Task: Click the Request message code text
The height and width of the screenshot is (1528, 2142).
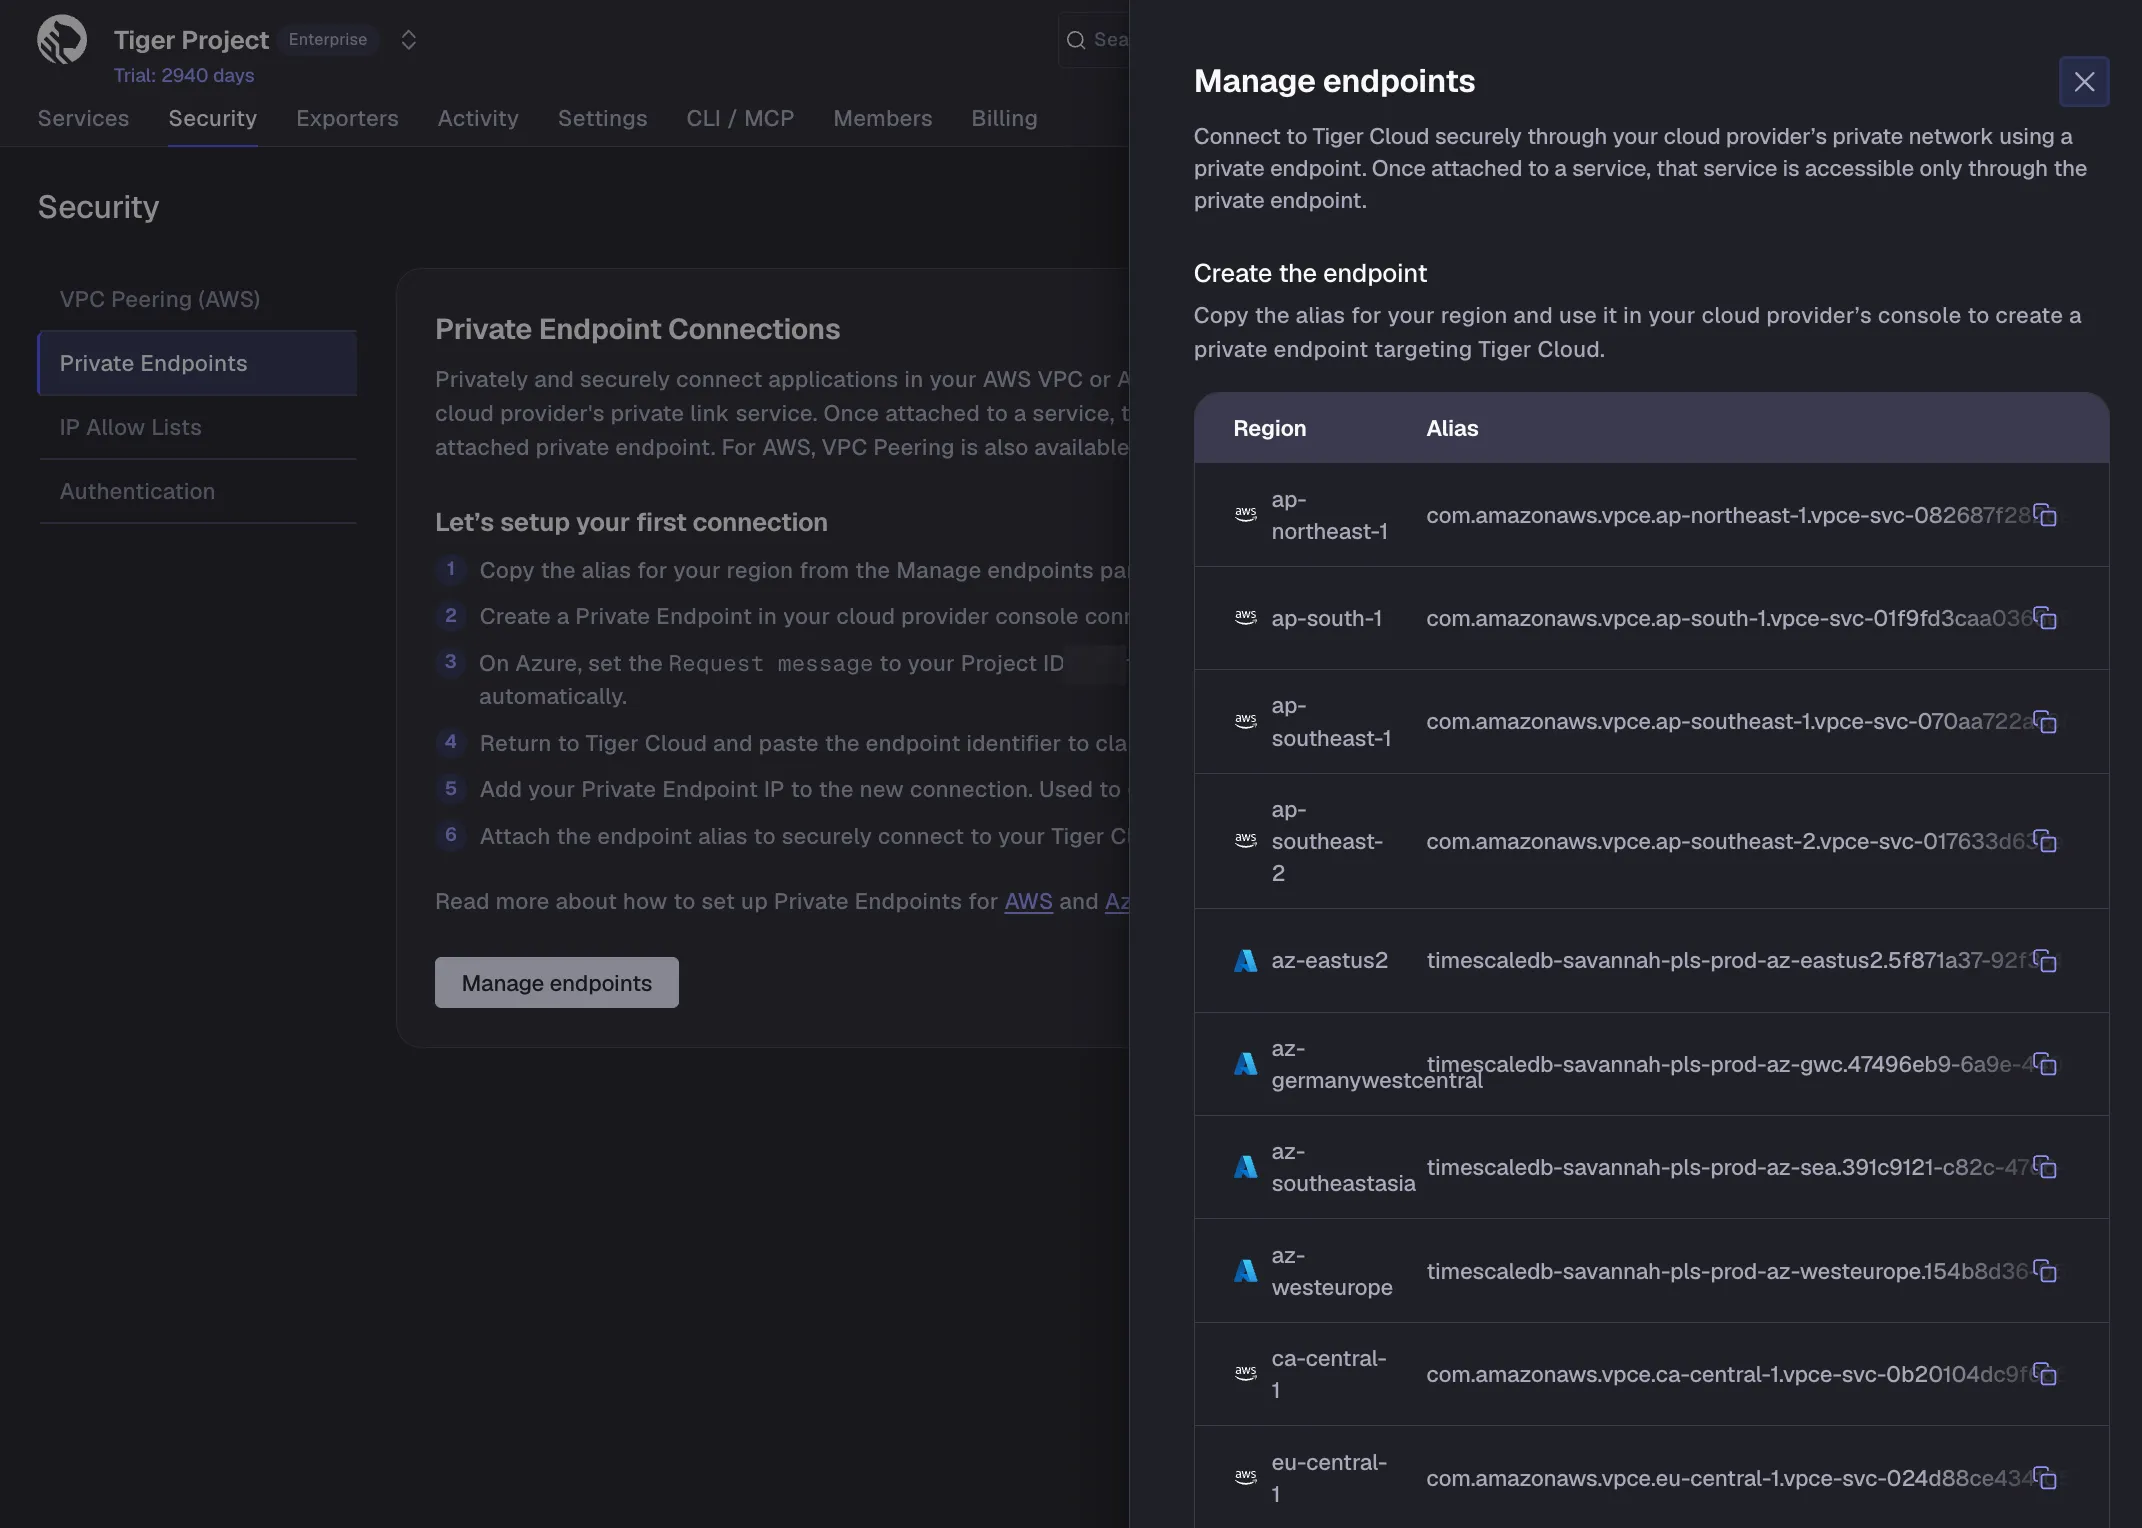Action: (x=770, y=663)
